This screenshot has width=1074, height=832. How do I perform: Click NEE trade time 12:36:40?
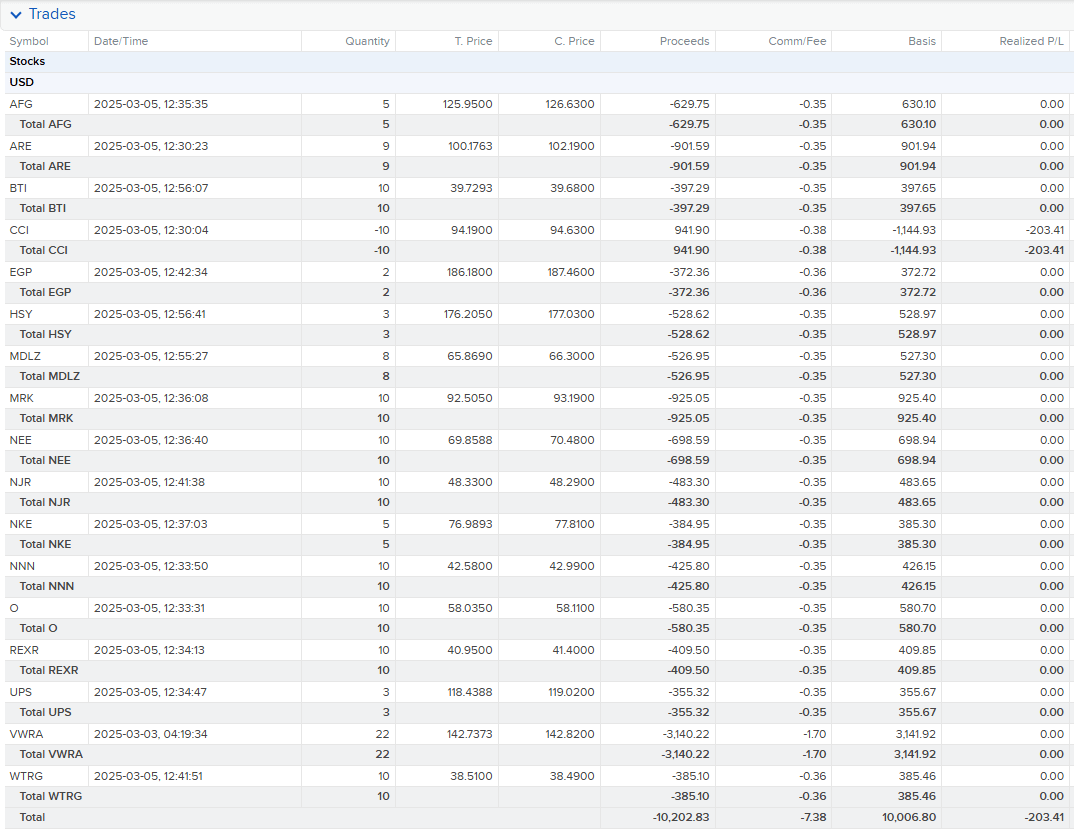[x=151, y=440]
